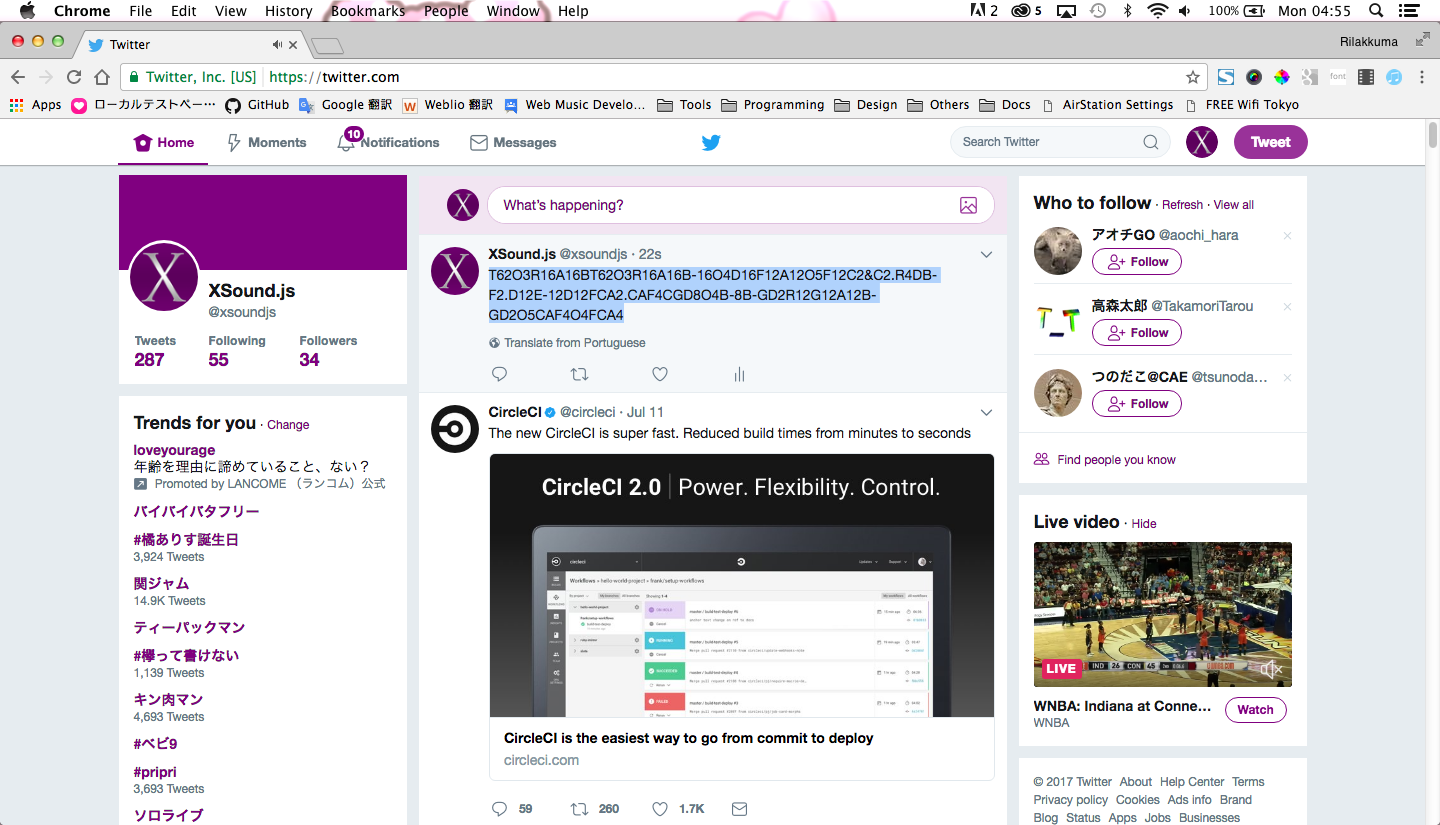The height and width of the screenshot is (825, 1440).
Task: Click Change next to Trends for you
Action: click(288, 425)
